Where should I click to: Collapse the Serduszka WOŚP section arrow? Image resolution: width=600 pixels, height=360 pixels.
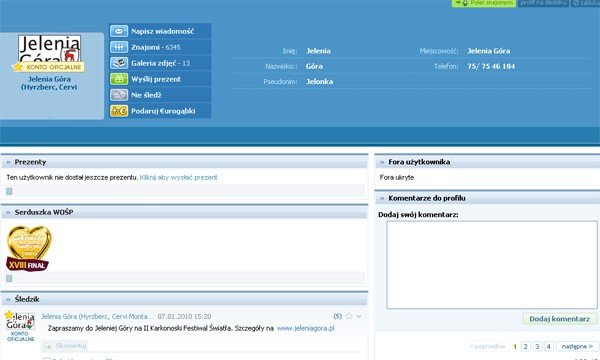click(8, 212)
